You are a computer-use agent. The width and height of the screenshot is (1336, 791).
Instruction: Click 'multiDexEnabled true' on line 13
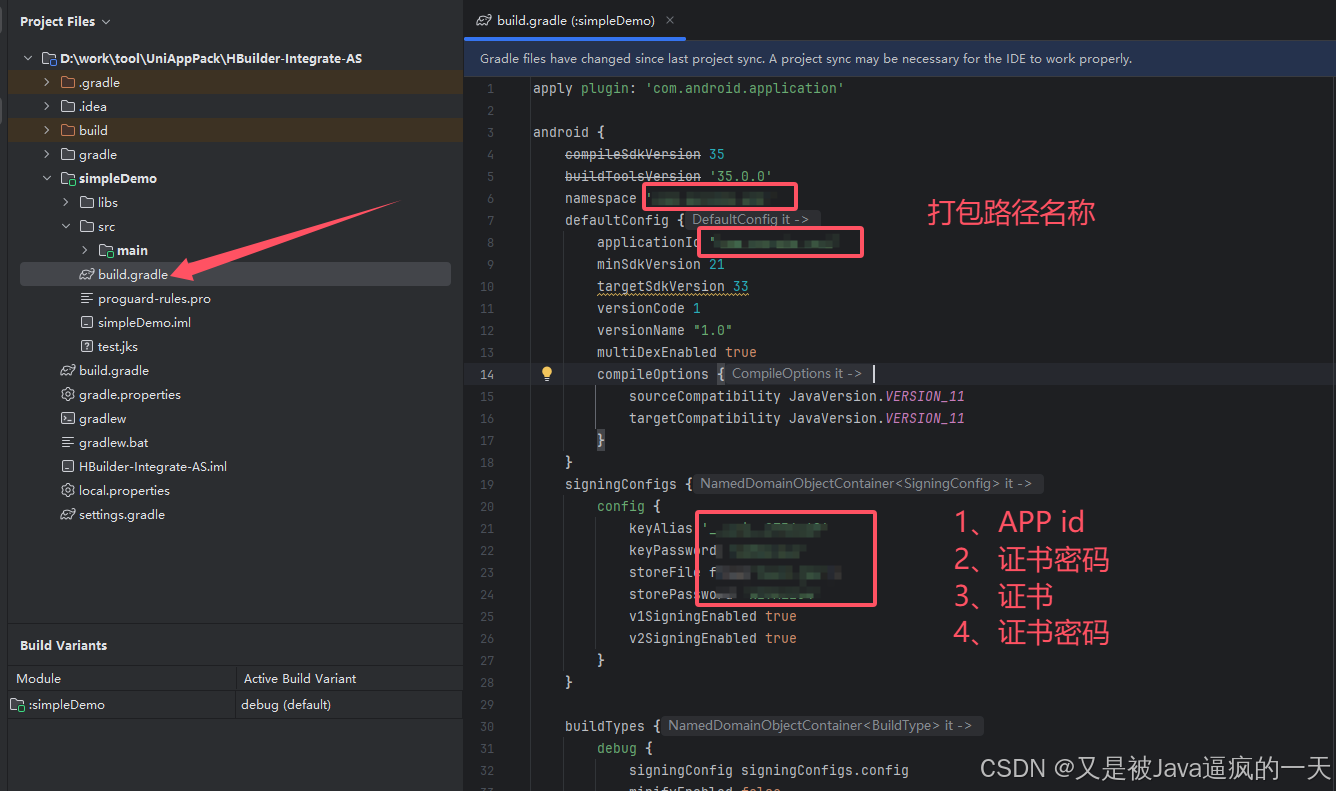click(x=677, y=352)
